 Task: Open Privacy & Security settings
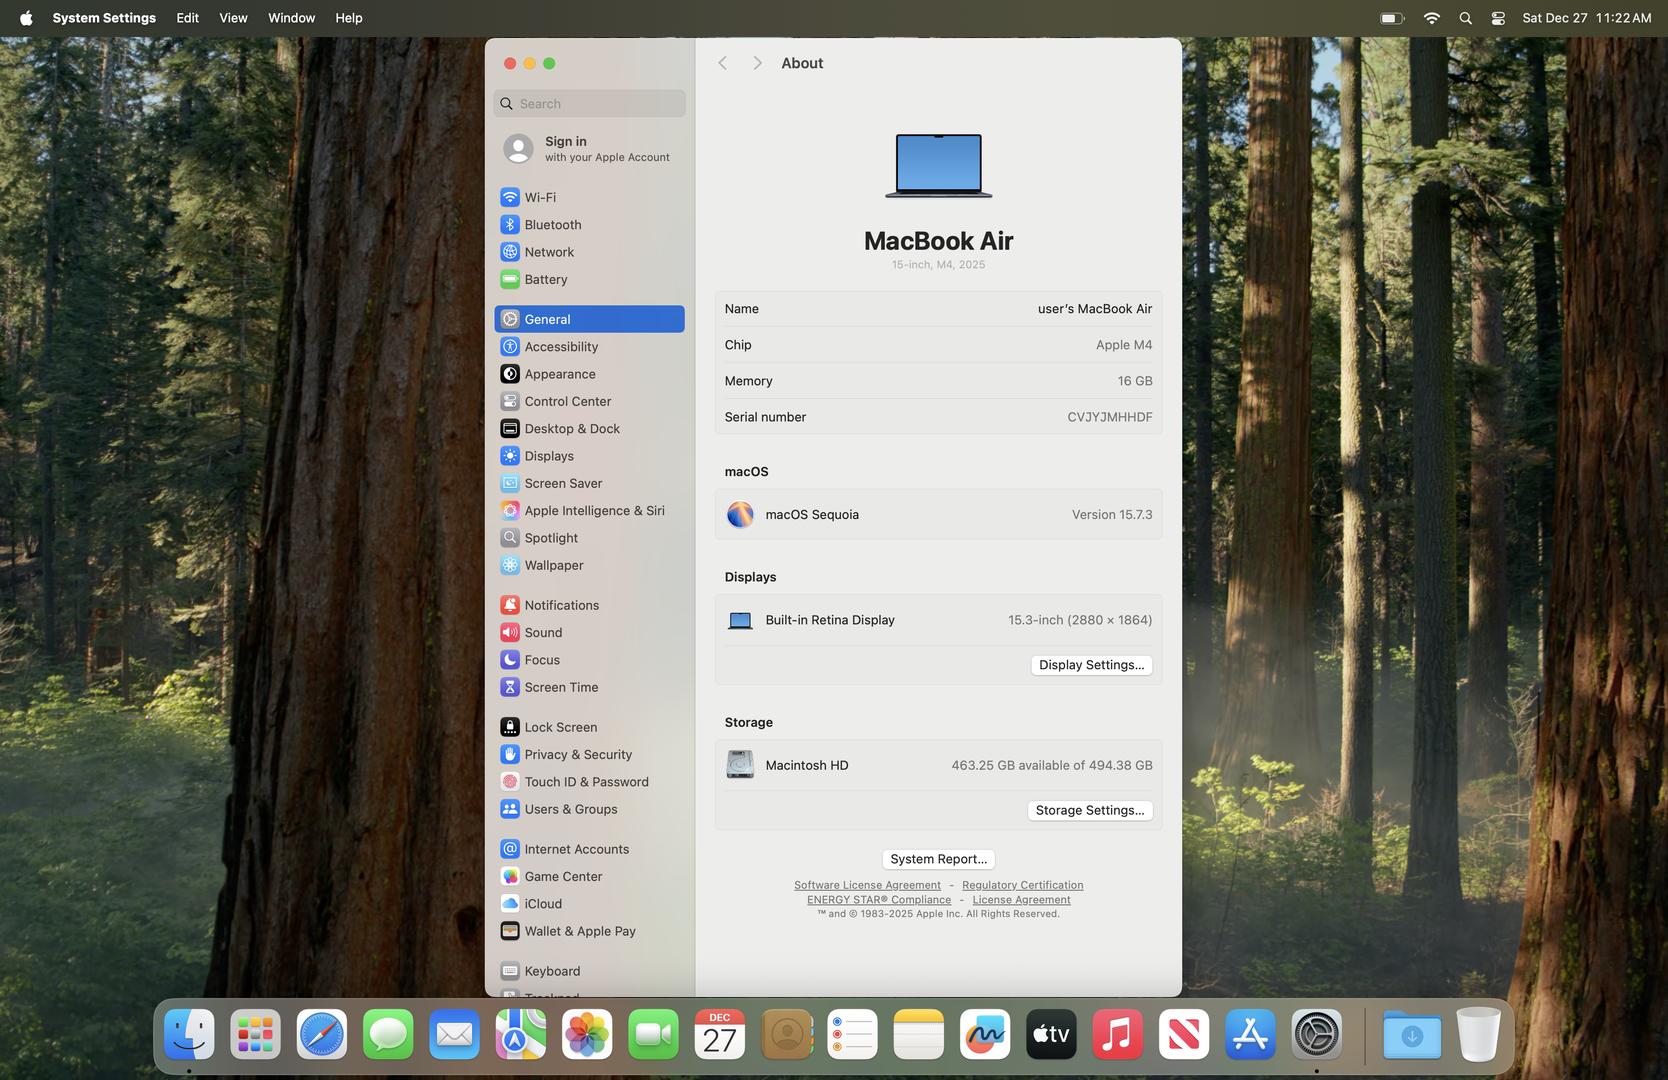[578, 755]
